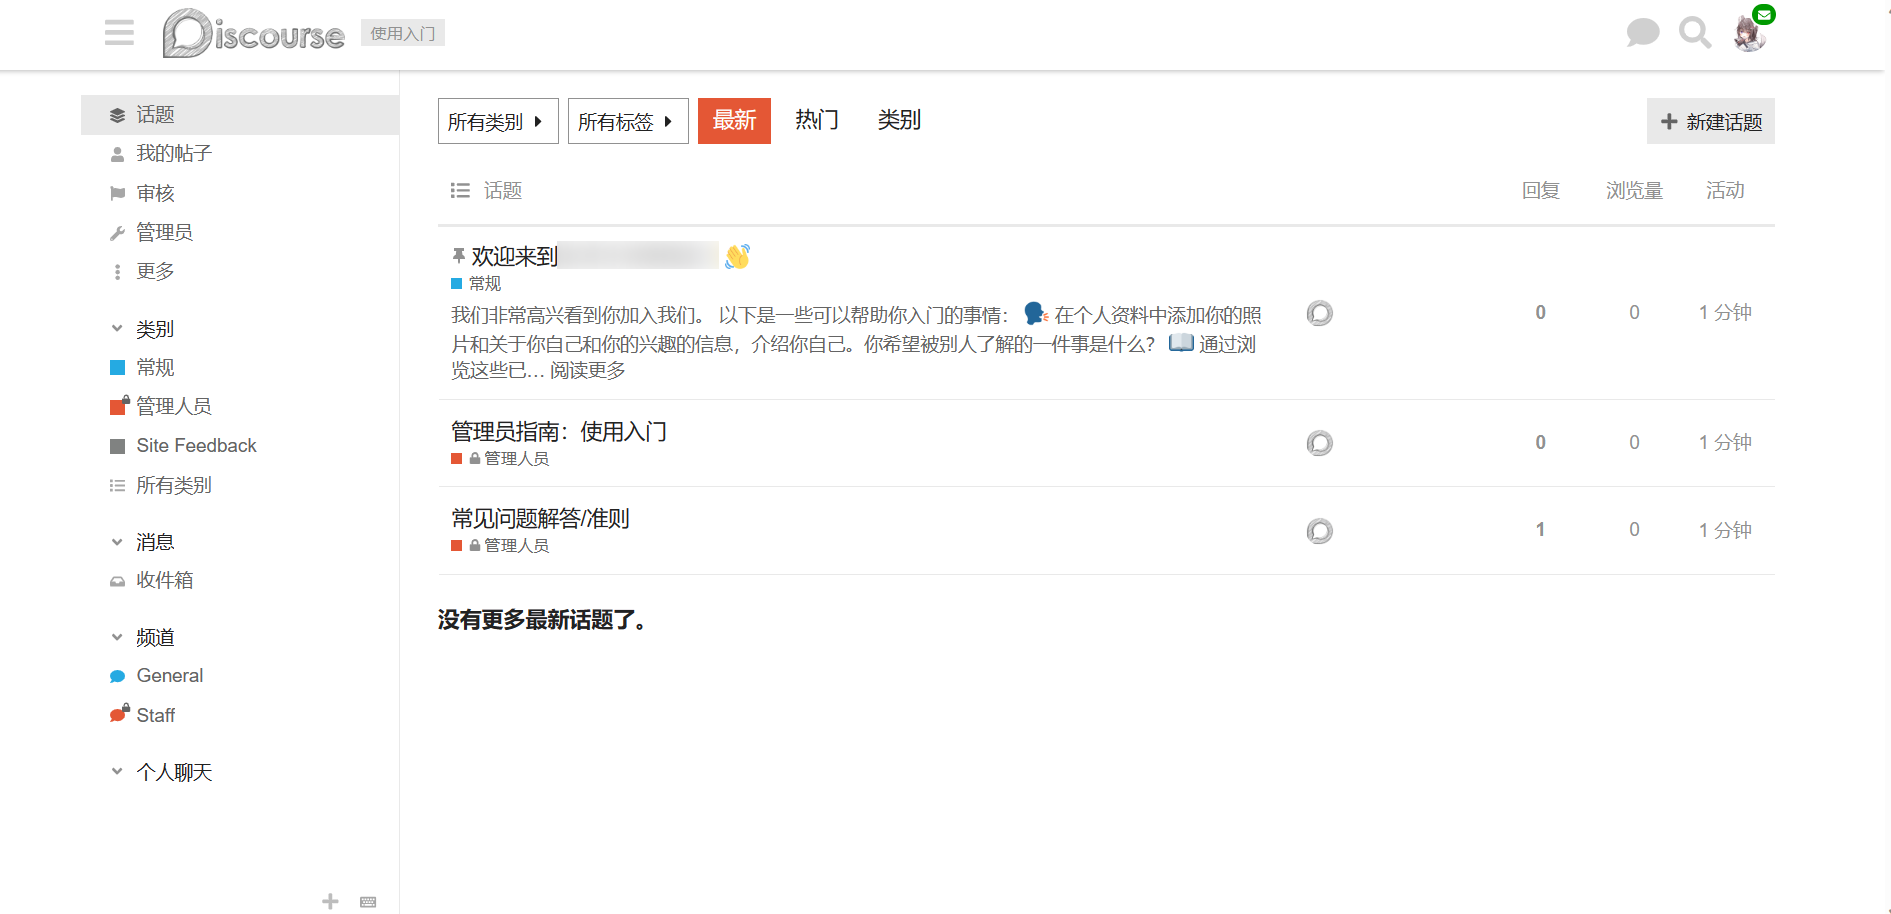Switch to the 类别 tab
The width and height of the screenshot is (1891, 914).
click(x=898, y=120)
